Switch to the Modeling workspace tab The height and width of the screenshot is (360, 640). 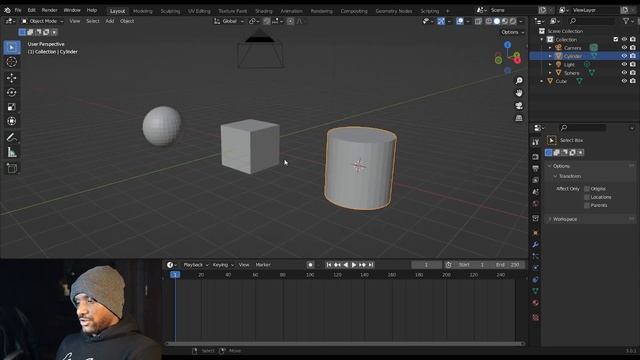[x=142, y=11]
